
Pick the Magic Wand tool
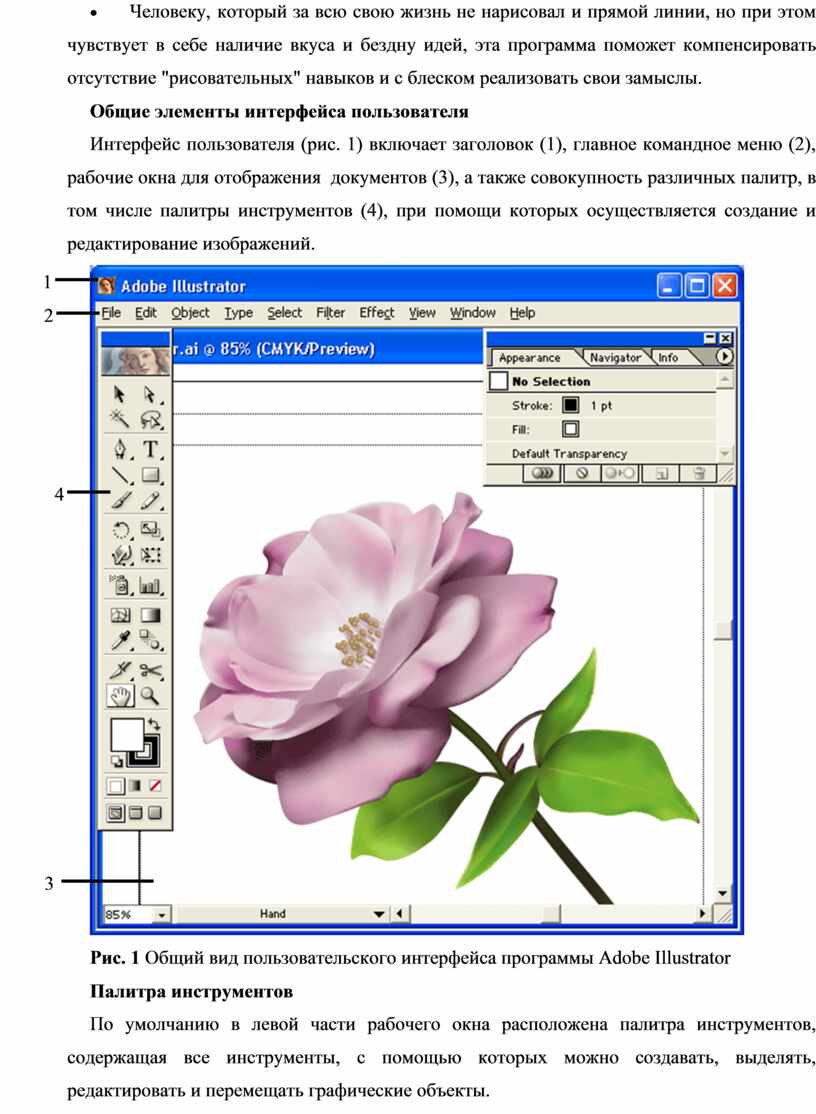click(119, 419)
